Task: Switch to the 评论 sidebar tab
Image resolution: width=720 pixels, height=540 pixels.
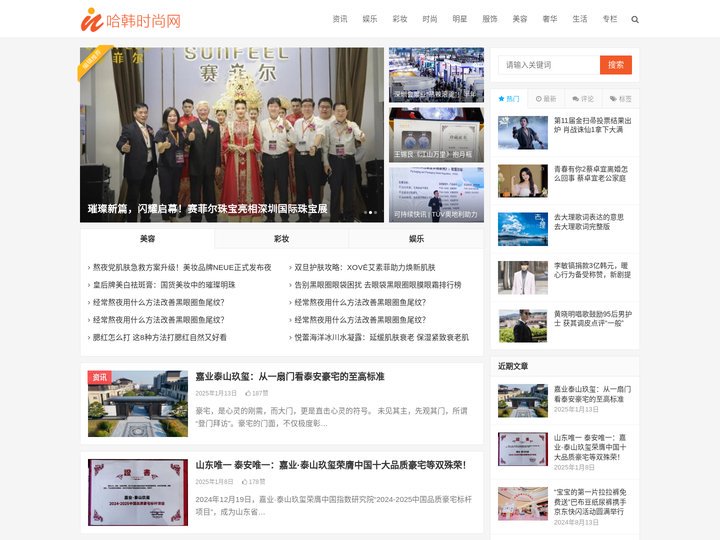Action: click(583, 99)
